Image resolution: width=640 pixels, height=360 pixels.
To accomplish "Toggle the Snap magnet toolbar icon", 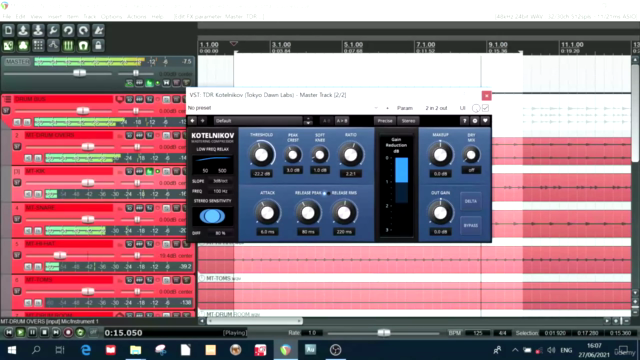I will 83,45.
